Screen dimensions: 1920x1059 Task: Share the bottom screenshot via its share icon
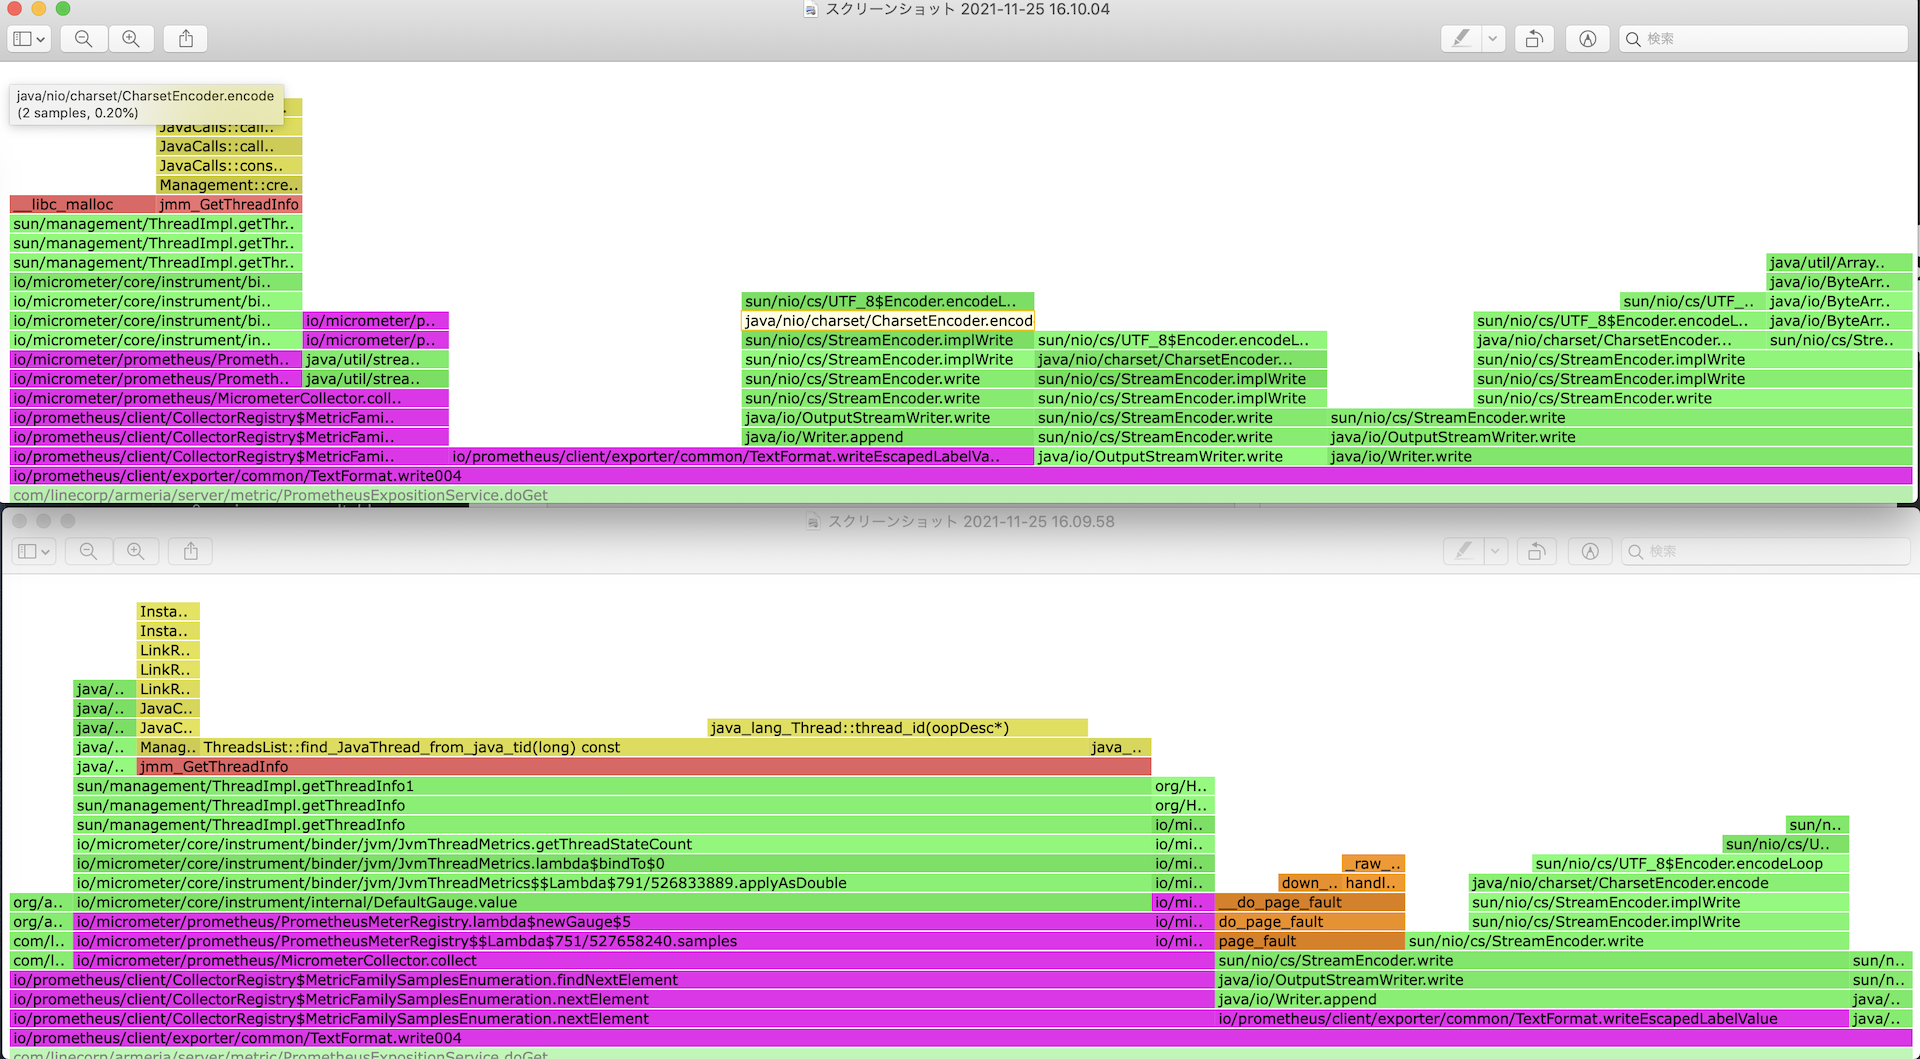pos(189,551)
